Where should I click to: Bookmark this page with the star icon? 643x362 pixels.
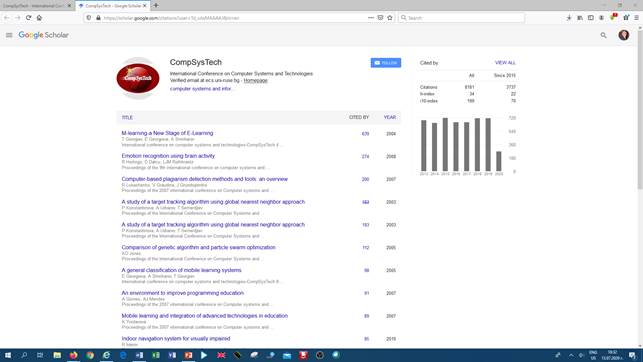coord(390,18)
